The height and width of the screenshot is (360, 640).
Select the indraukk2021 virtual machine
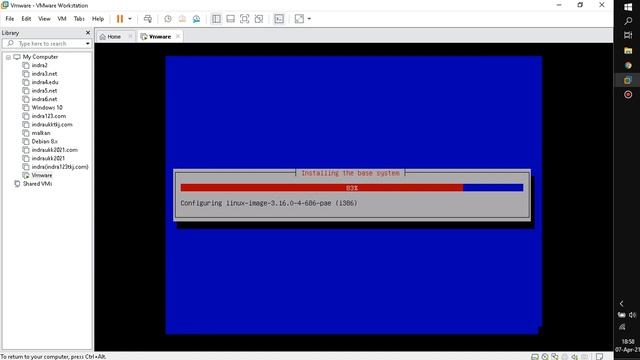click(48, 158)
